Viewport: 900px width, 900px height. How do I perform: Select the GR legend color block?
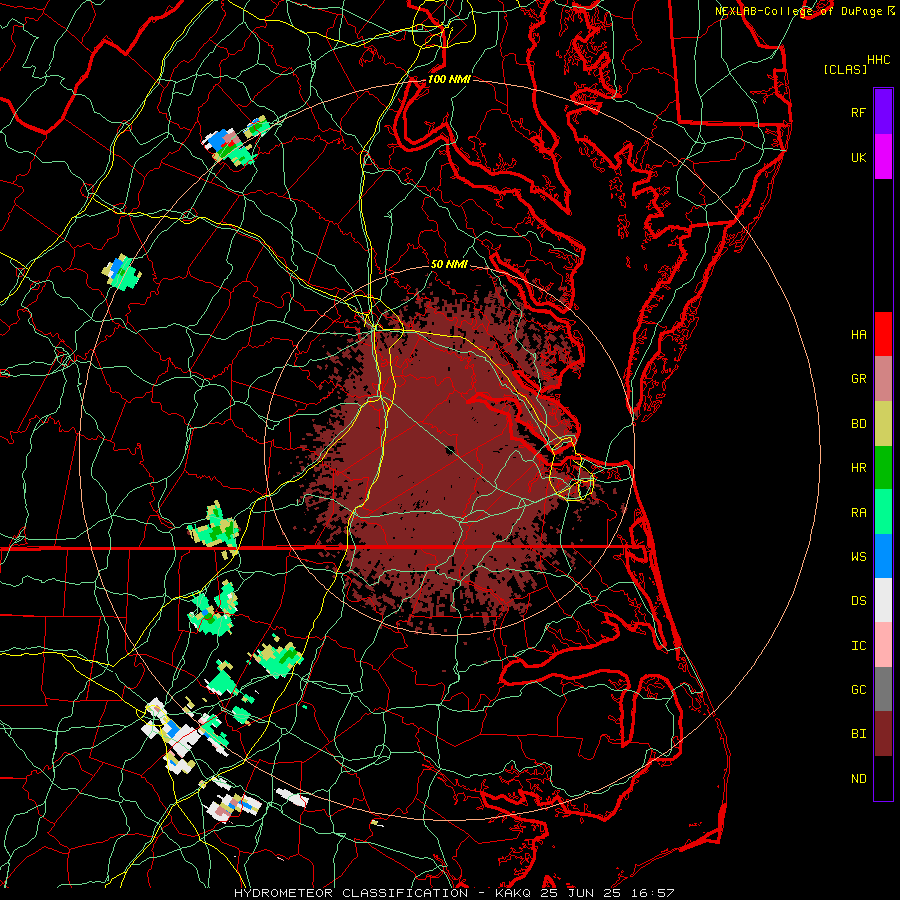[x=883, y=378]
